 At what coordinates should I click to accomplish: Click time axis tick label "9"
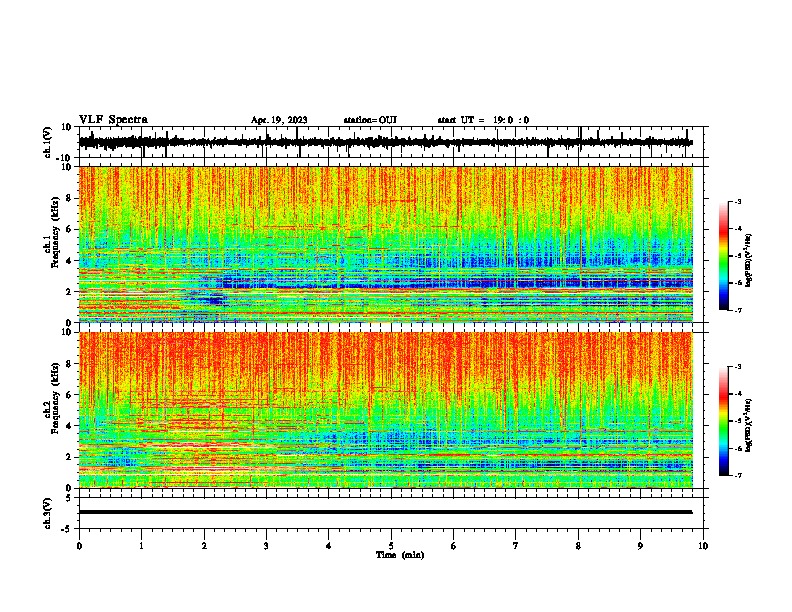640,546
